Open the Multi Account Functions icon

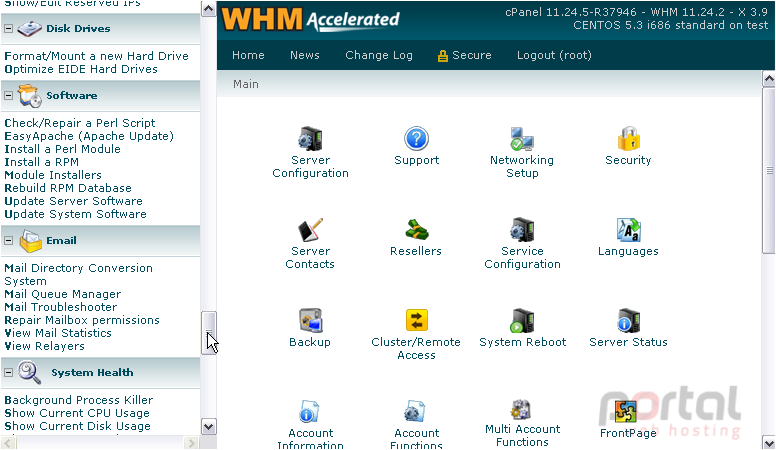coord(521,410)
